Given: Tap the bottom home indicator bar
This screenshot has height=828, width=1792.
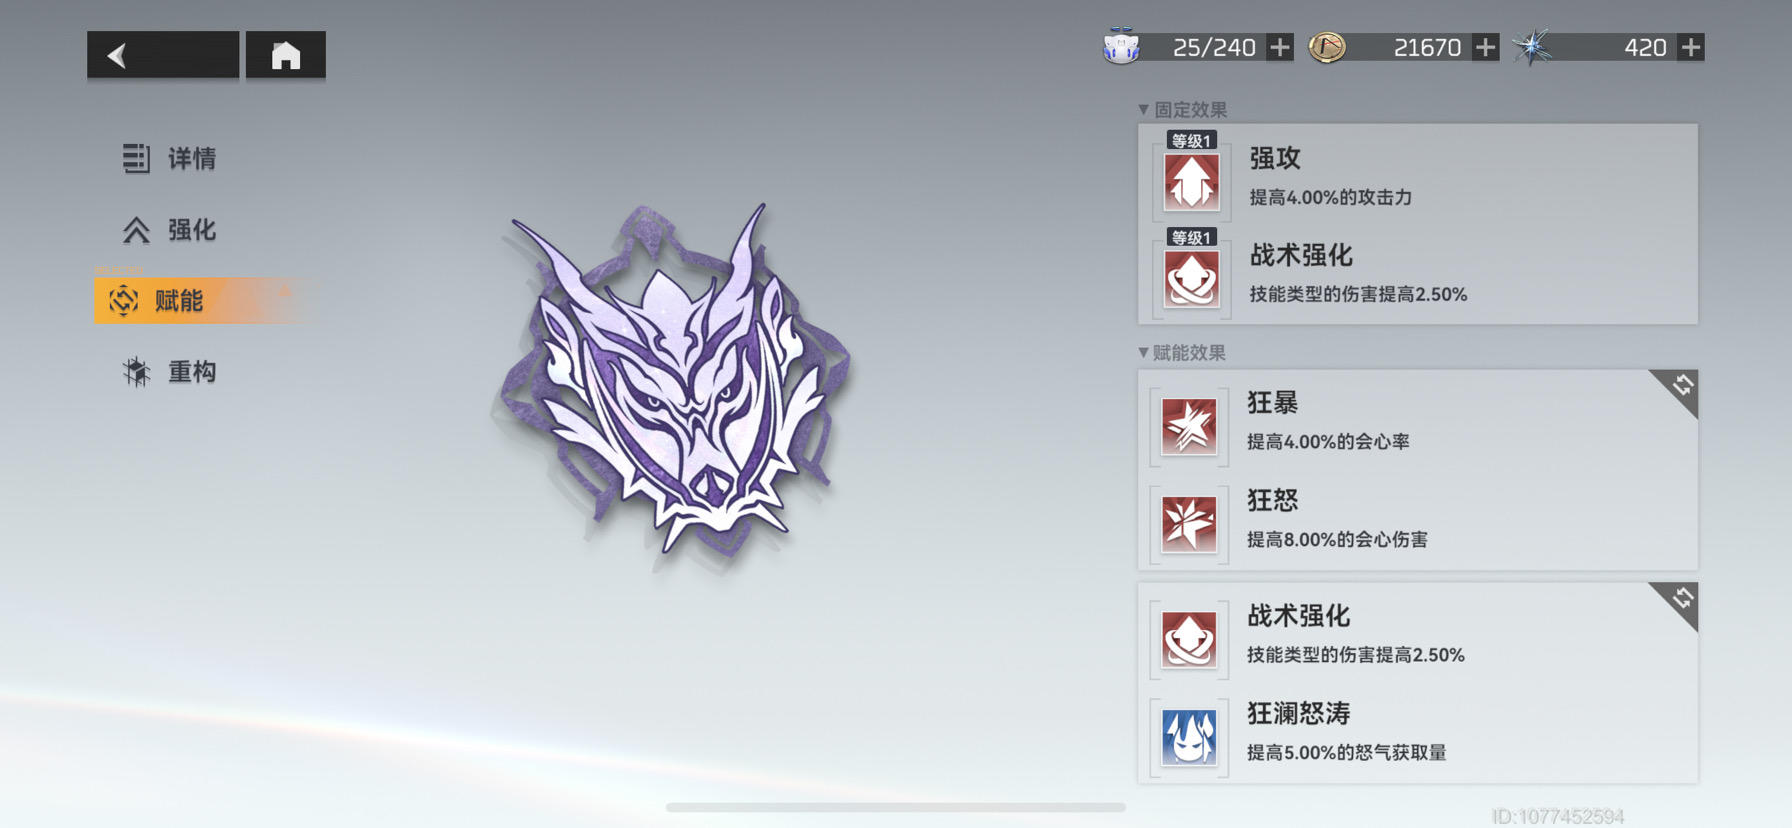Looking at the screenshot, I should (895, 807).
